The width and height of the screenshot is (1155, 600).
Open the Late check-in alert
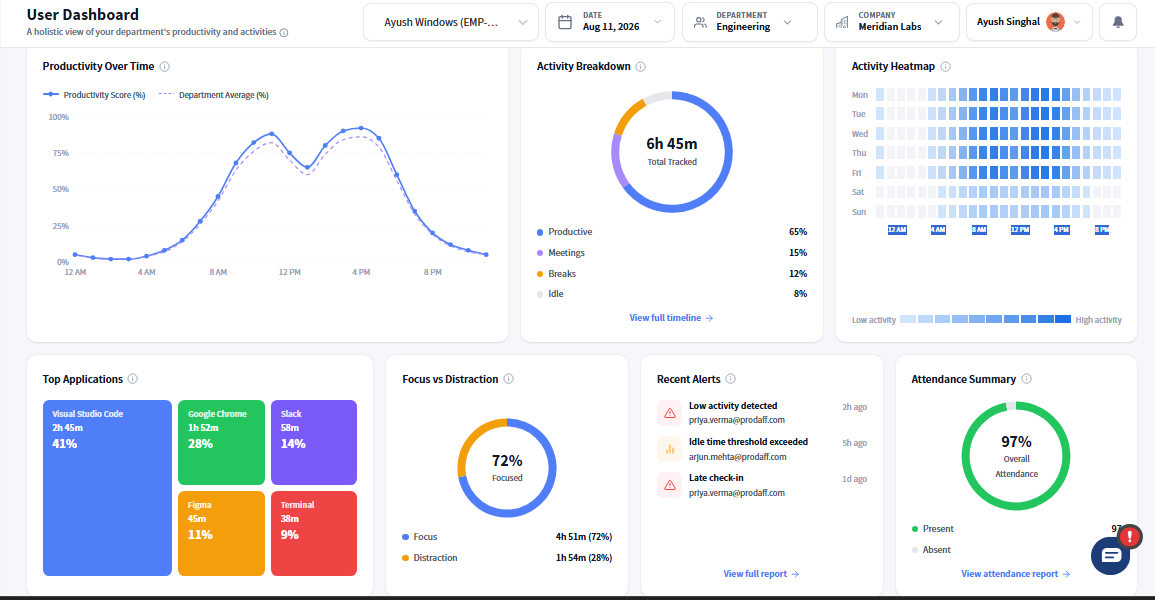pyautogui.click(x=762, y=485)
